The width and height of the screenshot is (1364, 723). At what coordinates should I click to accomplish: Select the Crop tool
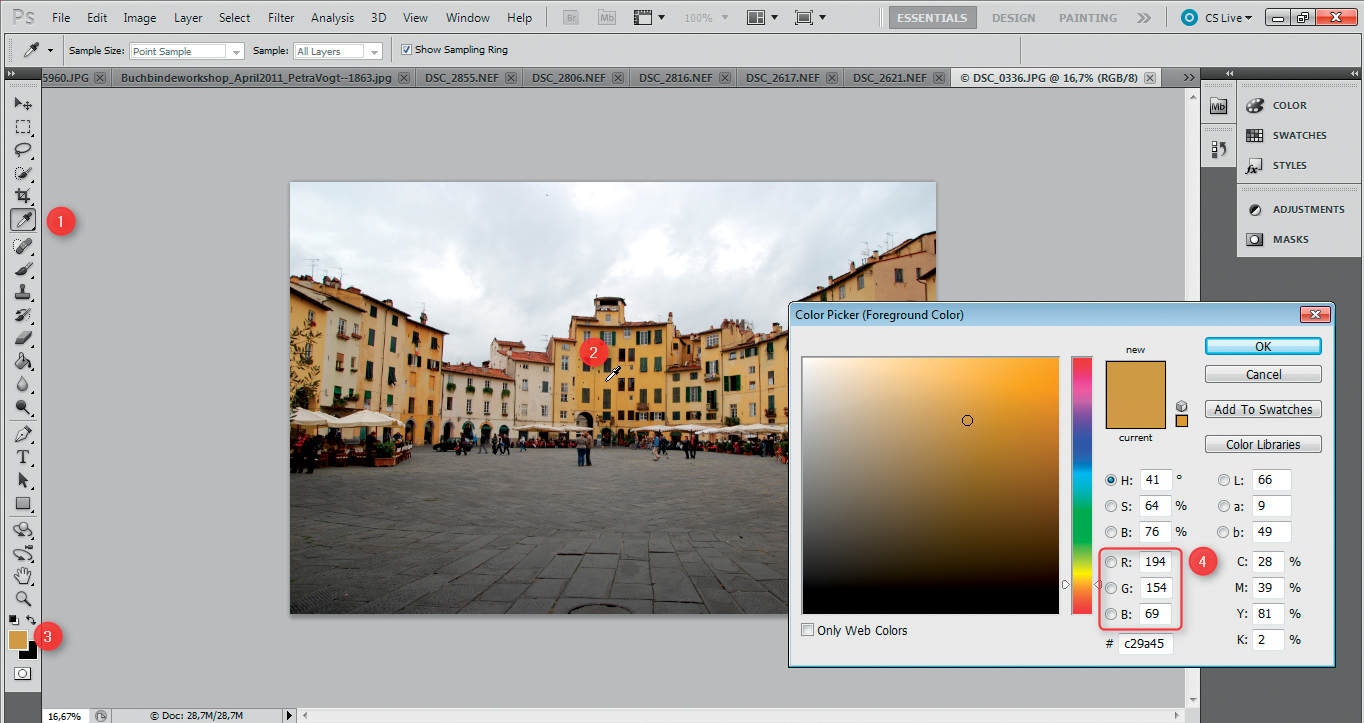(23, 196)
